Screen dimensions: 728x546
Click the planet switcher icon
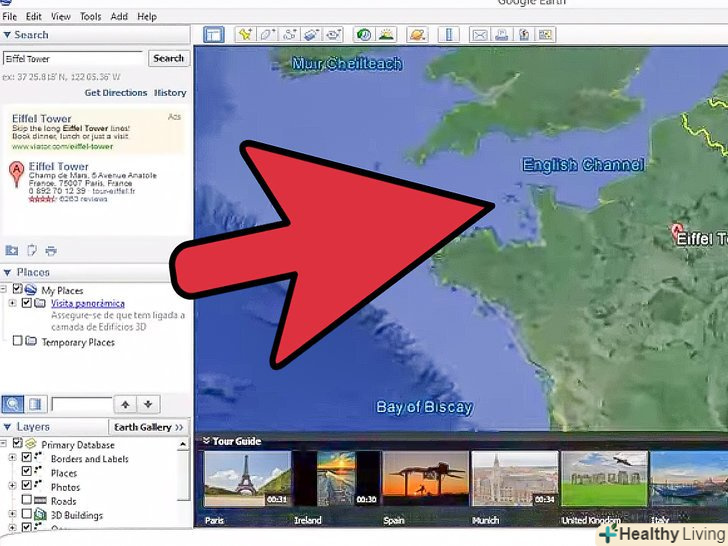tap(417, 35)
